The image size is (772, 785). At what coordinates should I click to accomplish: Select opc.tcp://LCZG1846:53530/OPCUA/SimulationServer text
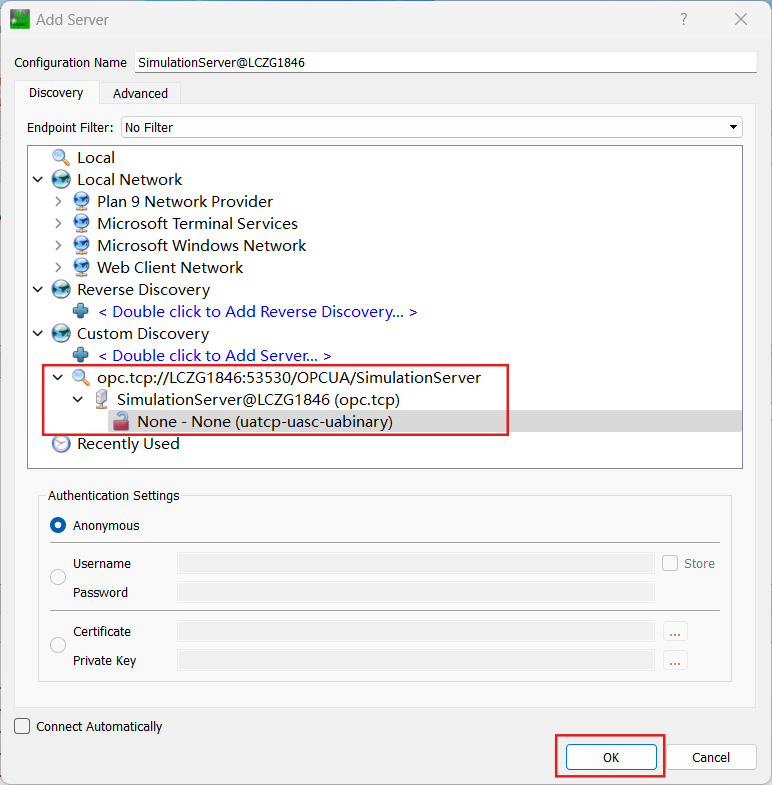click(x=289, y=377)
